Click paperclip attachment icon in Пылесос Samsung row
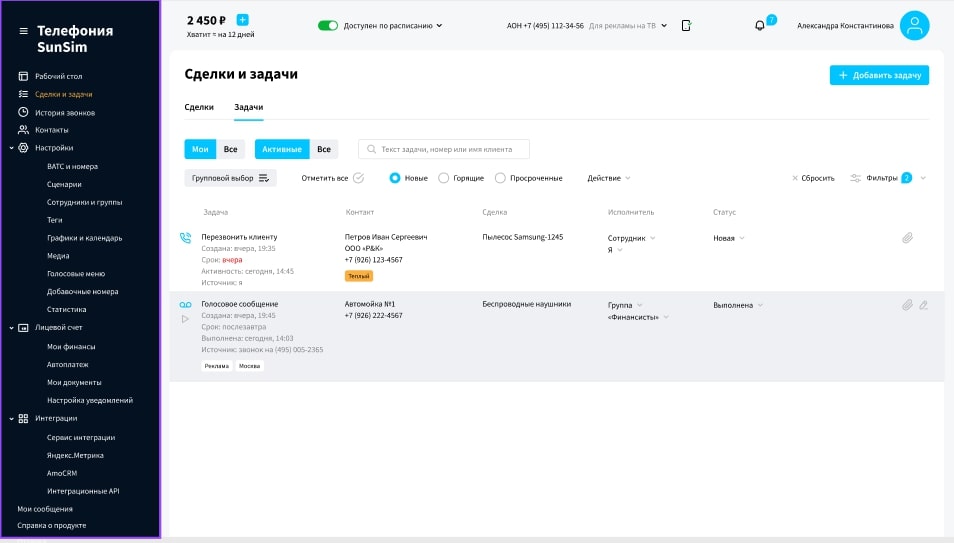The image size is (954, 543). coord(907,238)
